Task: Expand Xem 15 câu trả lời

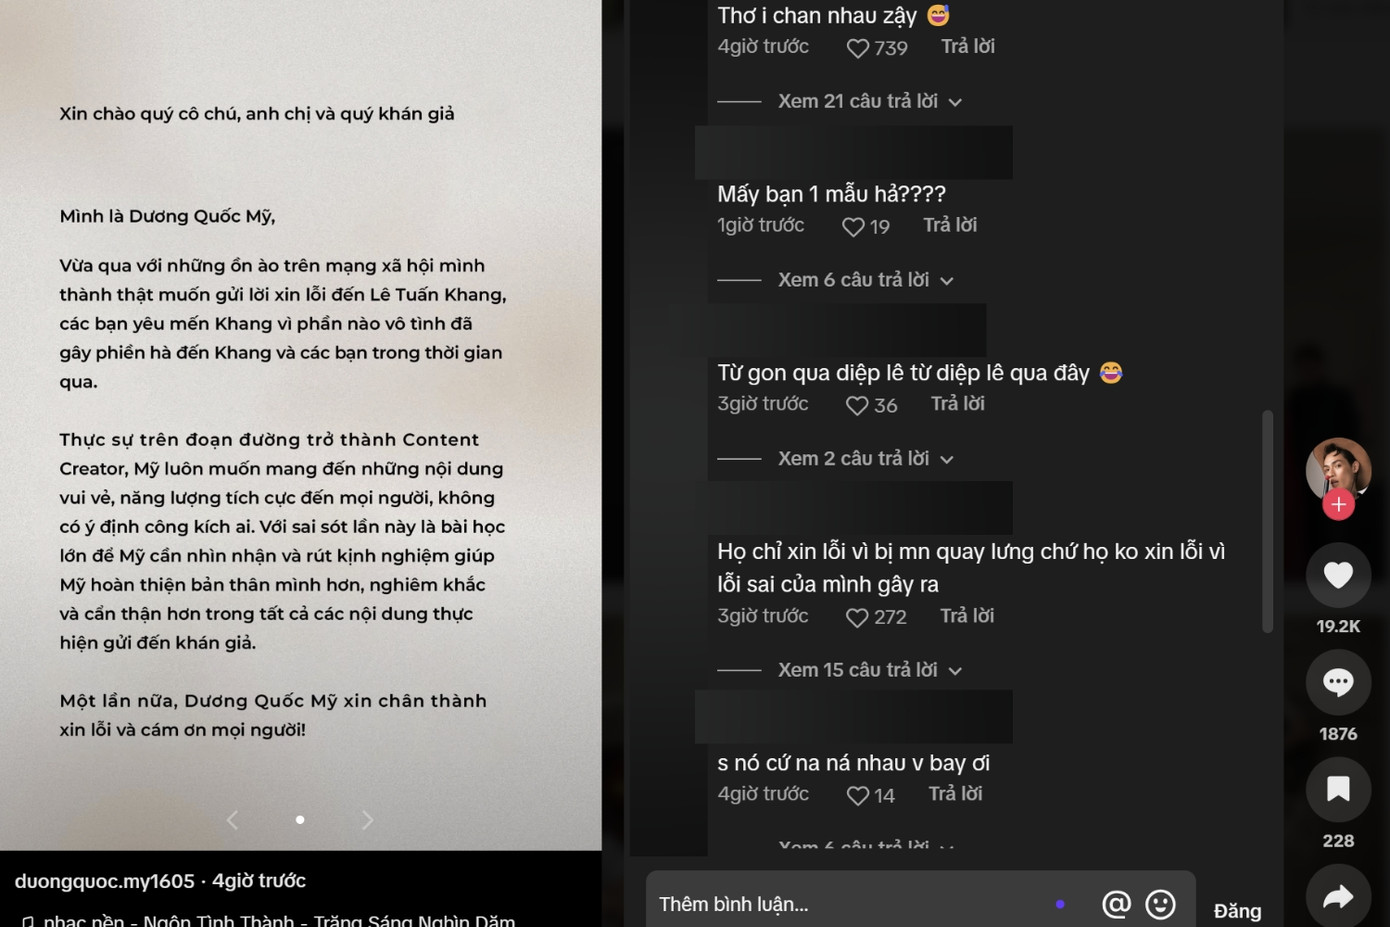Action: click(869, 670)
